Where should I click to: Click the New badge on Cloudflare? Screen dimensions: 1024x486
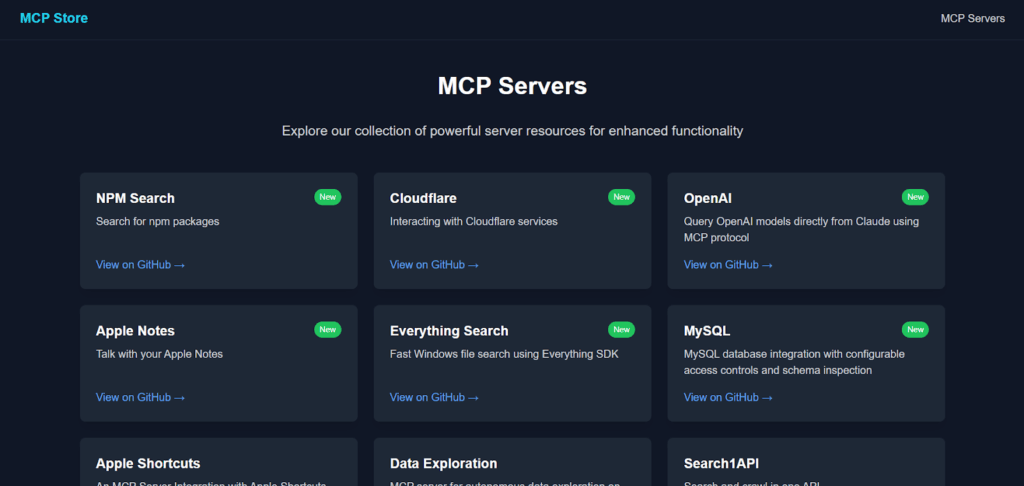point(621,197)
